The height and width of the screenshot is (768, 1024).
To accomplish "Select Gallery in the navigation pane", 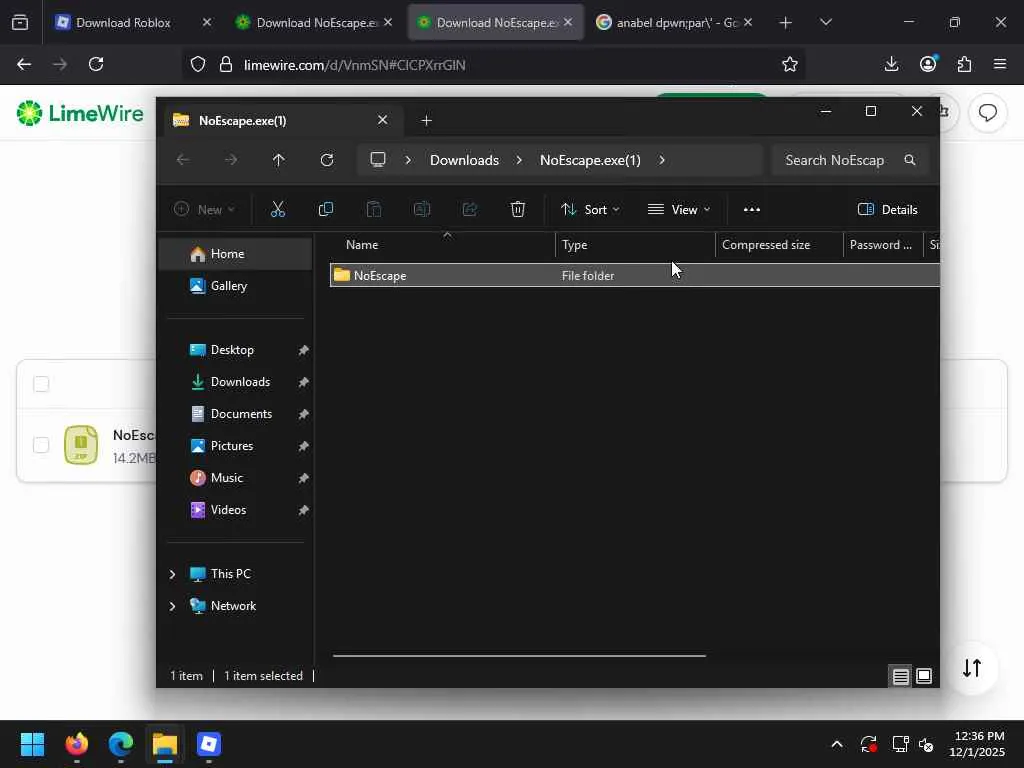I will pyautogui.click(x=235, y=286).
